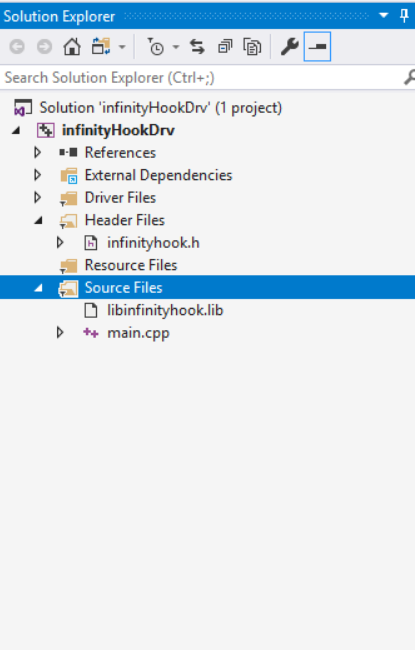Image resolution: width=415 pixels, height=650 pixels.
Task: Open Solution Explorer window options dropdown arrow
Action: coord(383,16)
